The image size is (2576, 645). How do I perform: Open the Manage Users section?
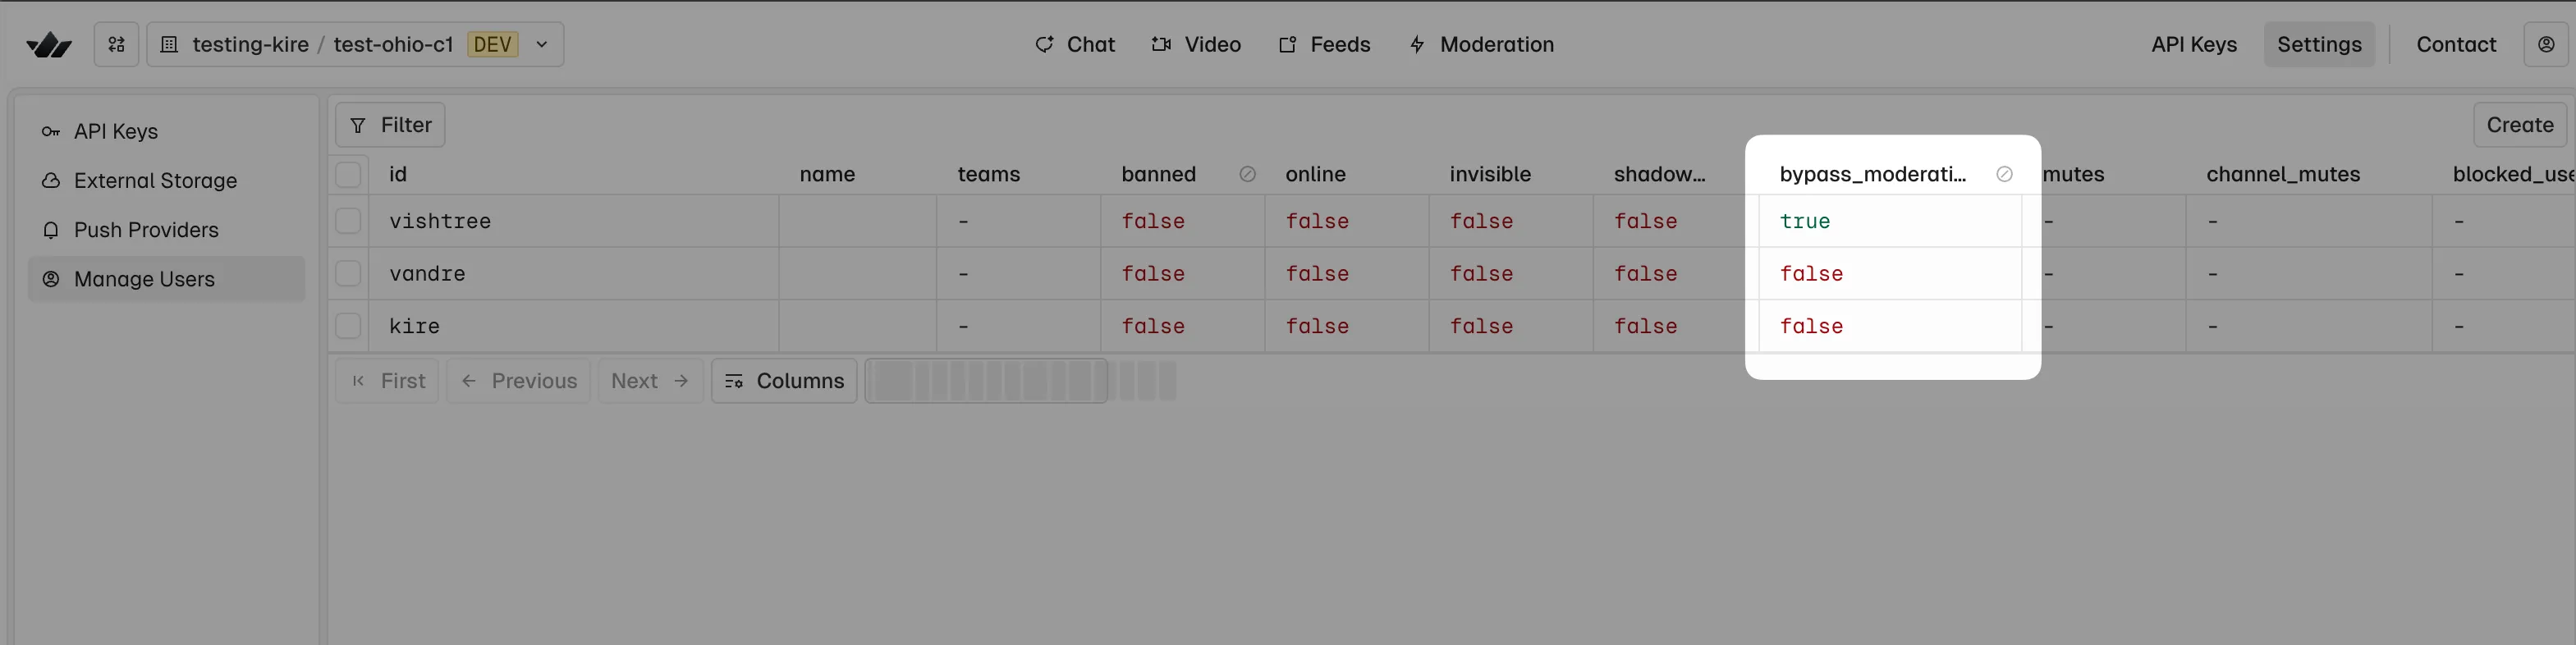coord(144,279)
